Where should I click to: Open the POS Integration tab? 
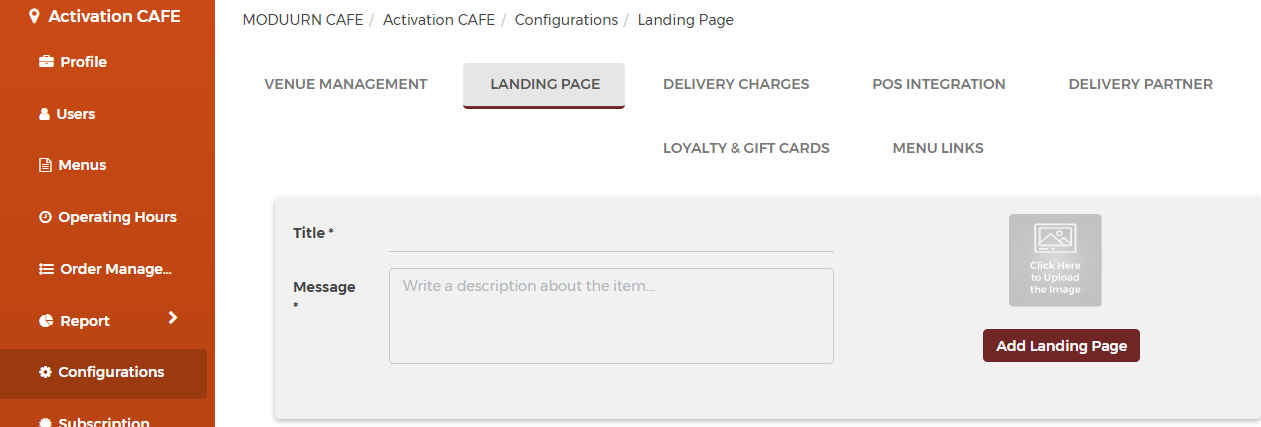(x=939, y=84)
